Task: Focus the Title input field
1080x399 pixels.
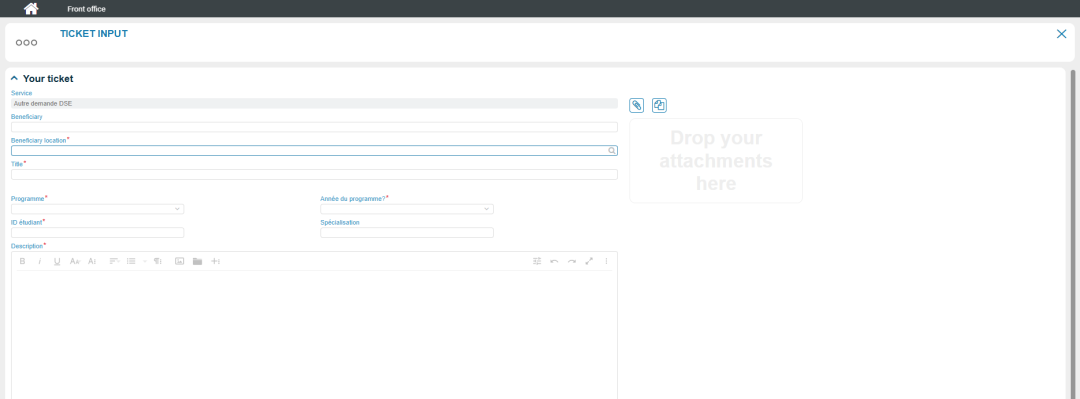Action: point(314,174)
